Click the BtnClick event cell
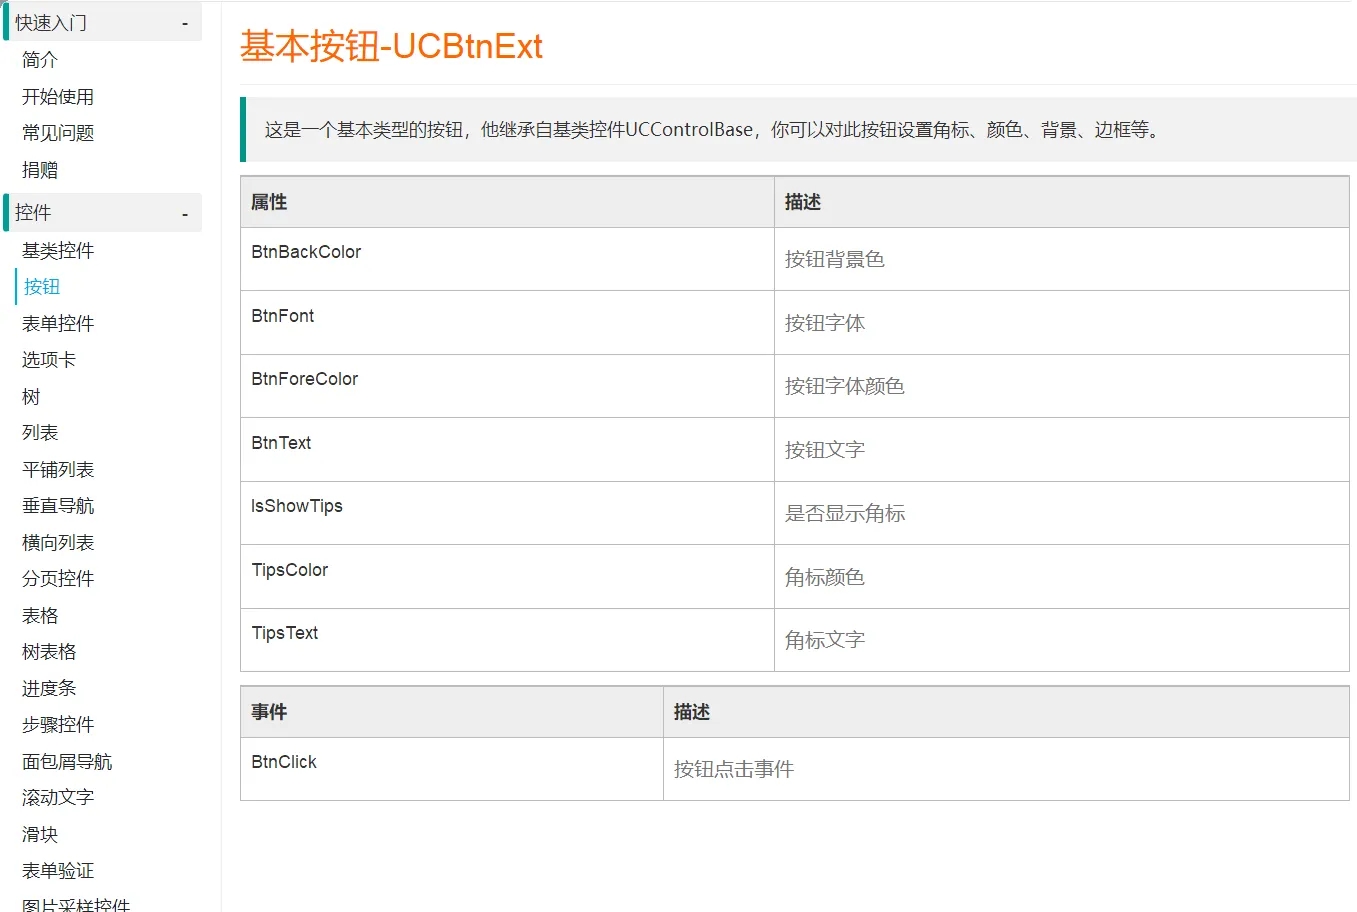This screenshot has width=1357, height=912. 452,769
